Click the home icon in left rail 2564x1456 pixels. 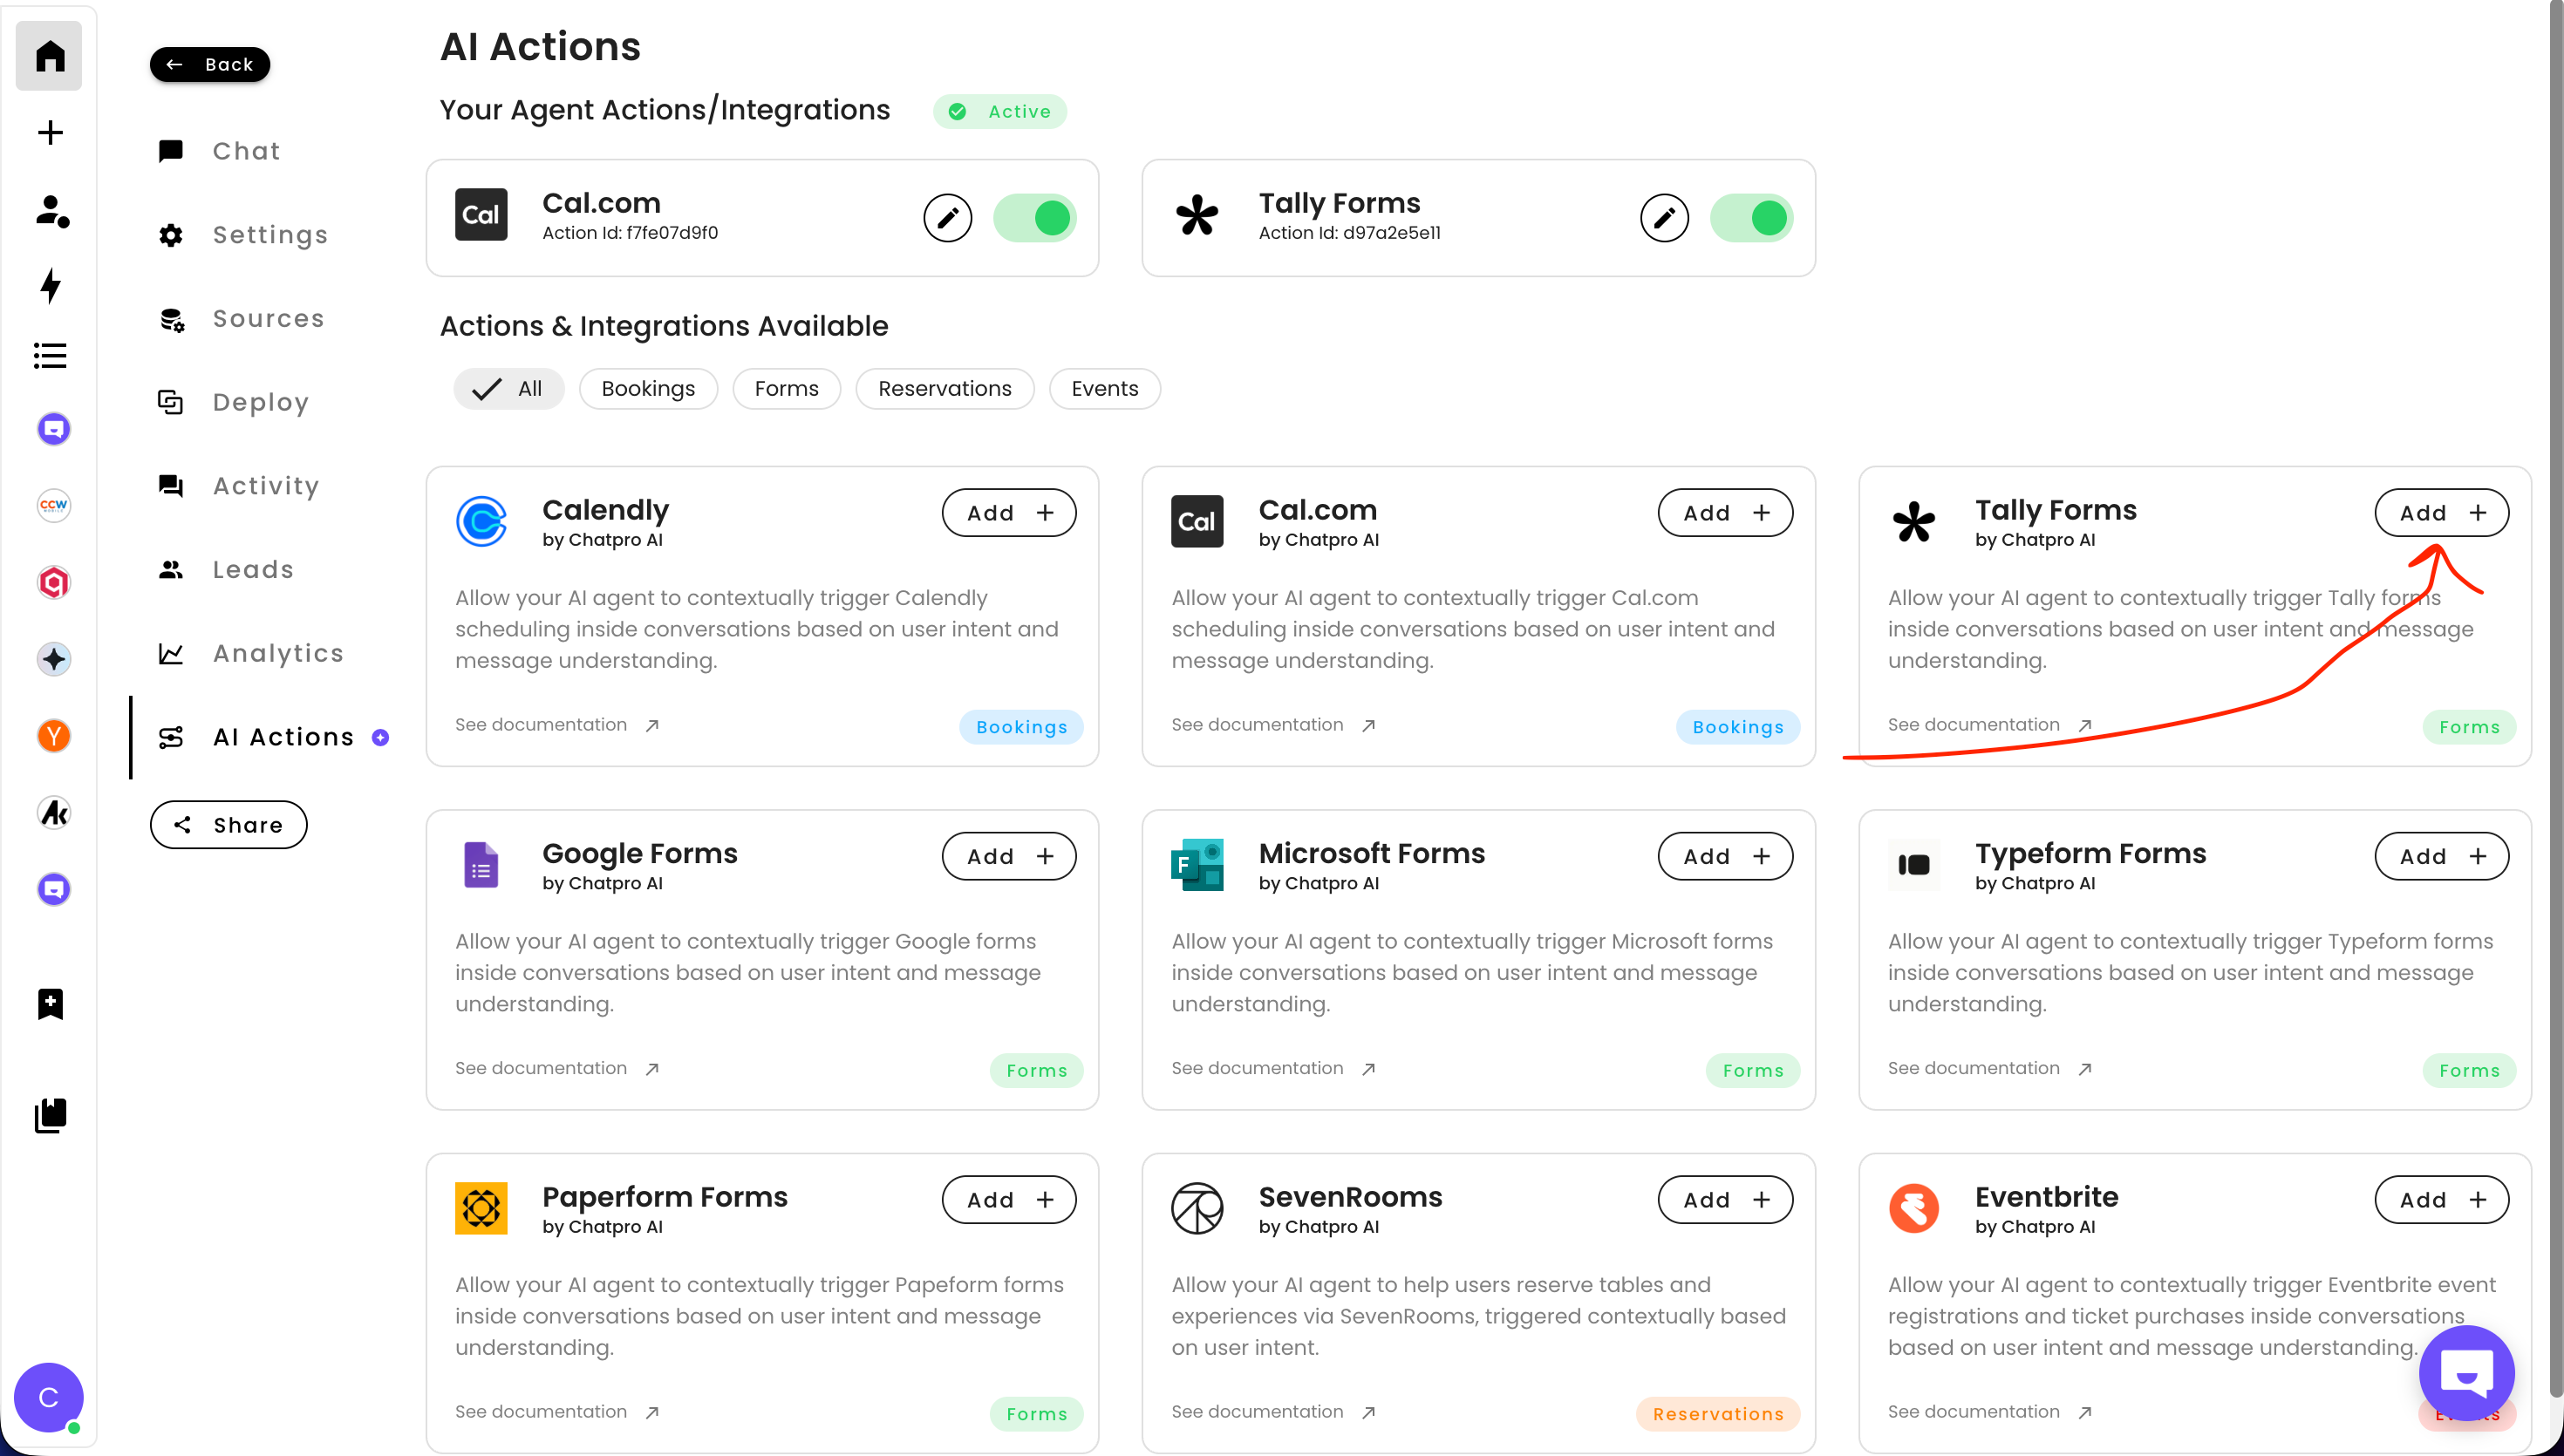(50, 56)
